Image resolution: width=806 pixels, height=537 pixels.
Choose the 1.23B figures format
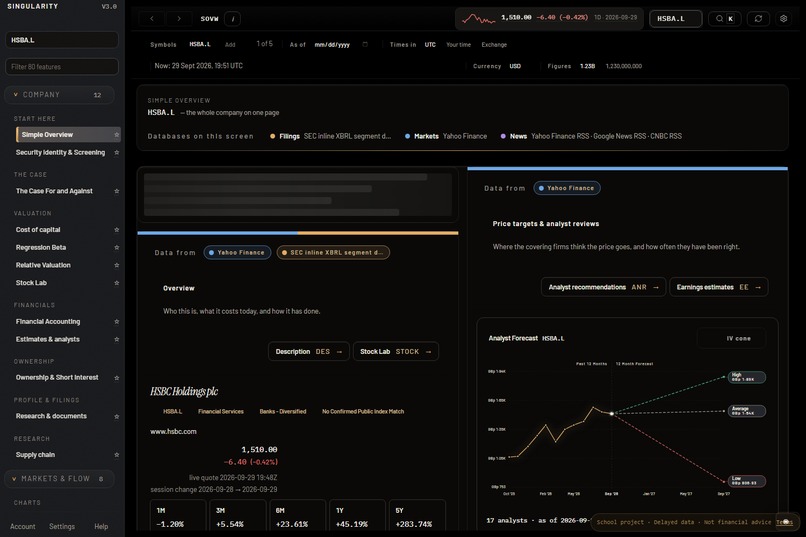click(x=588, y=66)
